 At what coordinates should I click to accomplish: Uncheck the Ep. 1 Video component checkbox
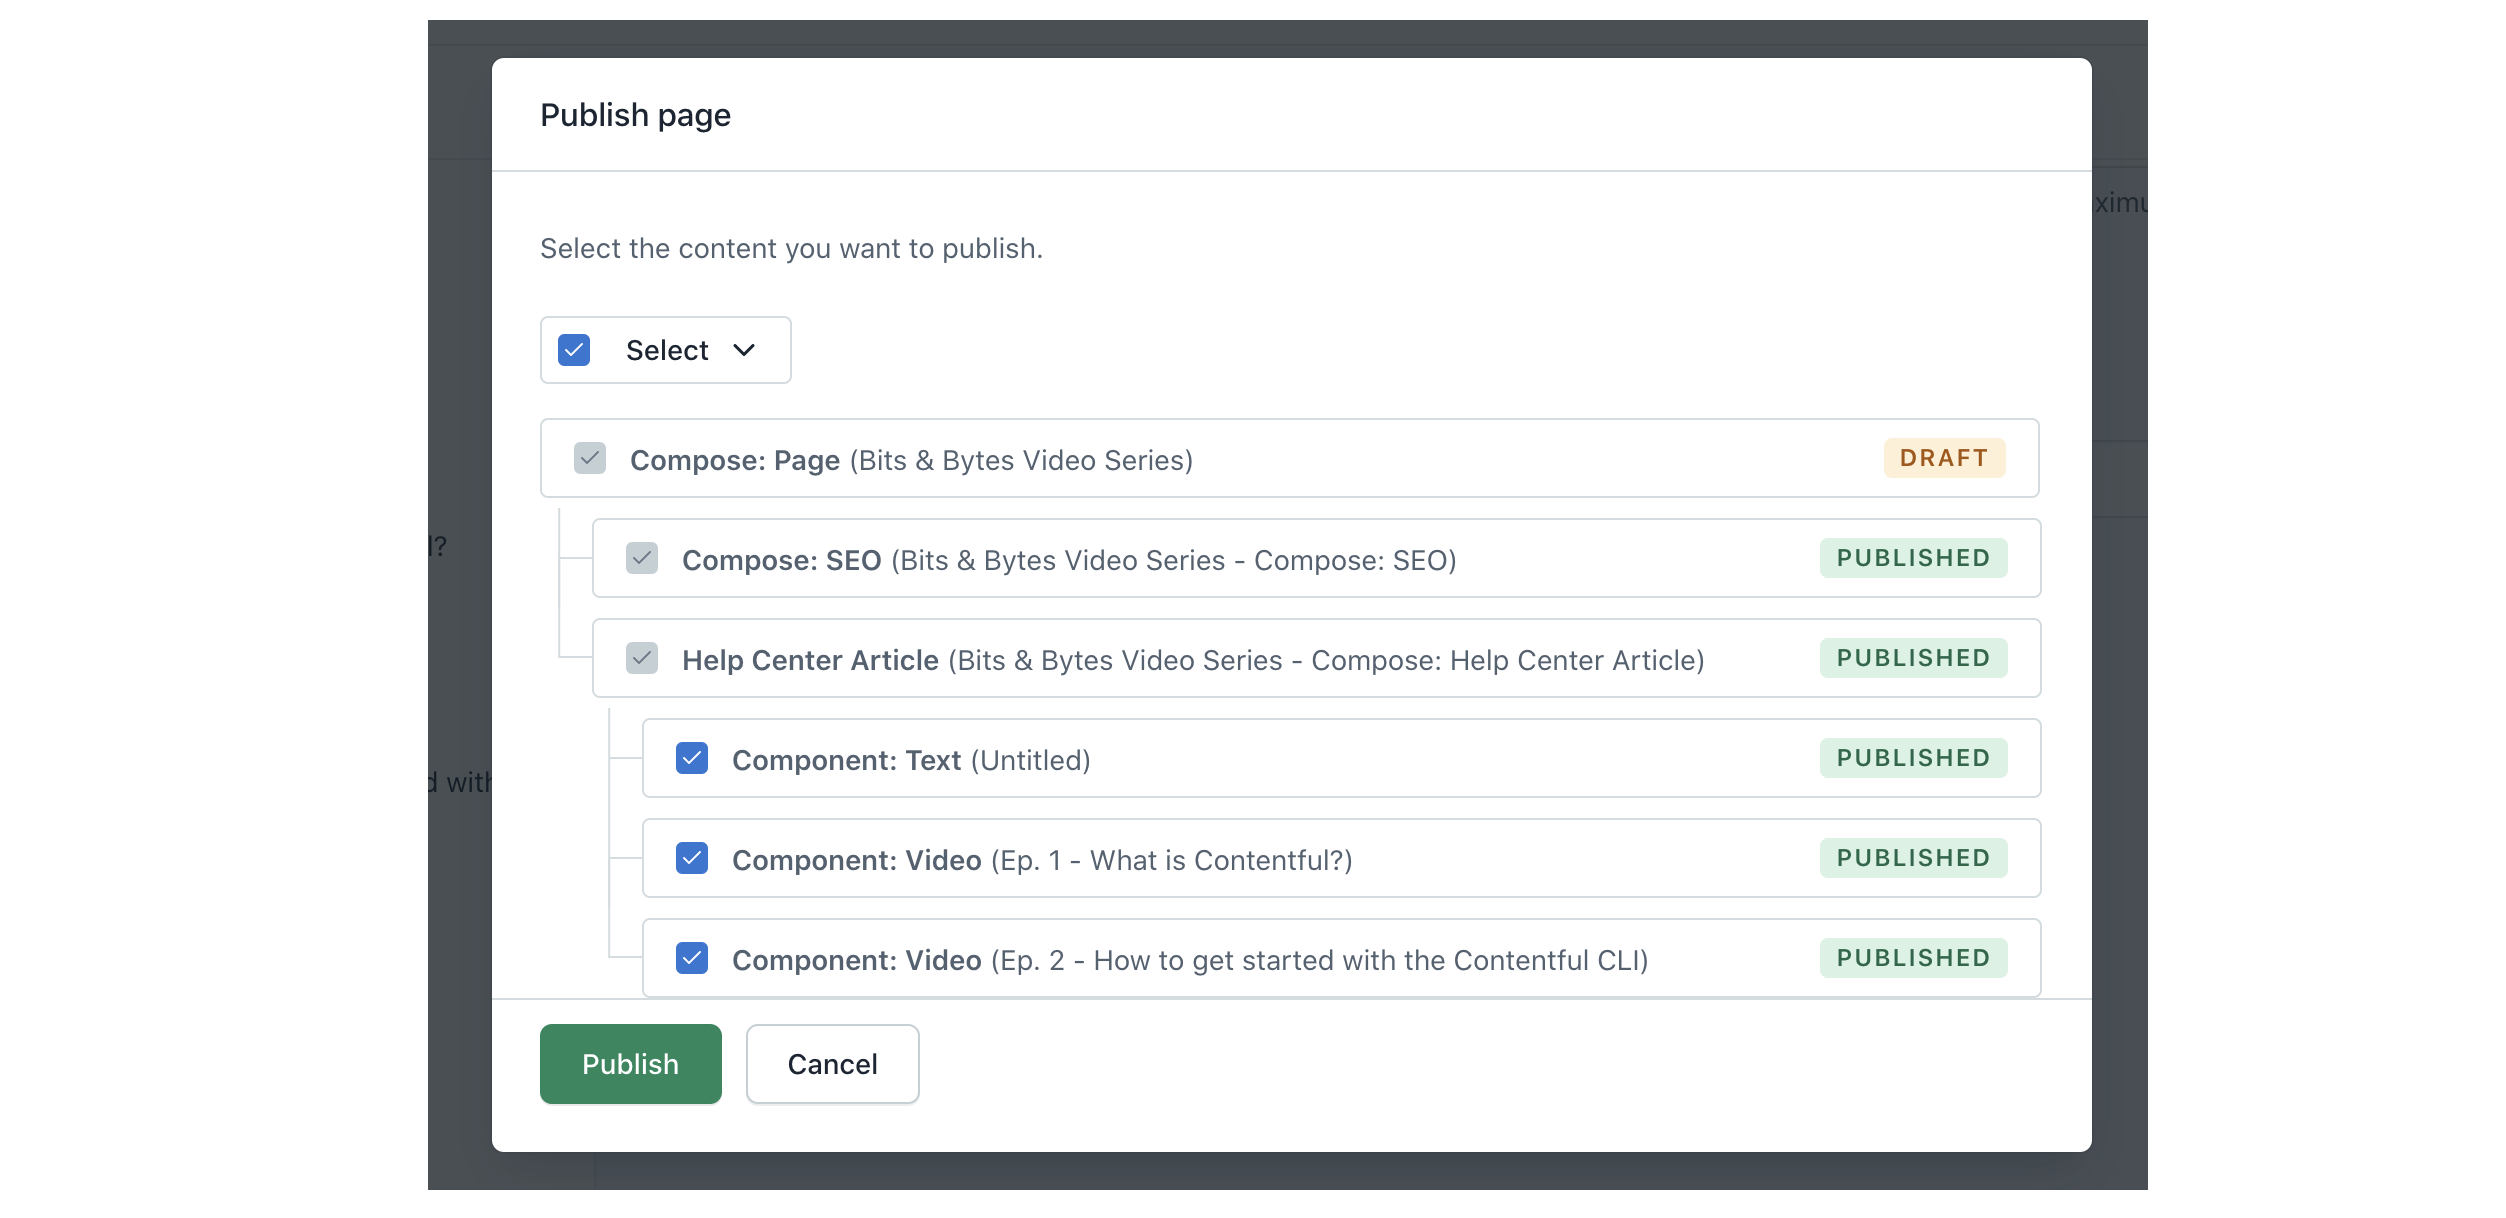pos(692,858)
